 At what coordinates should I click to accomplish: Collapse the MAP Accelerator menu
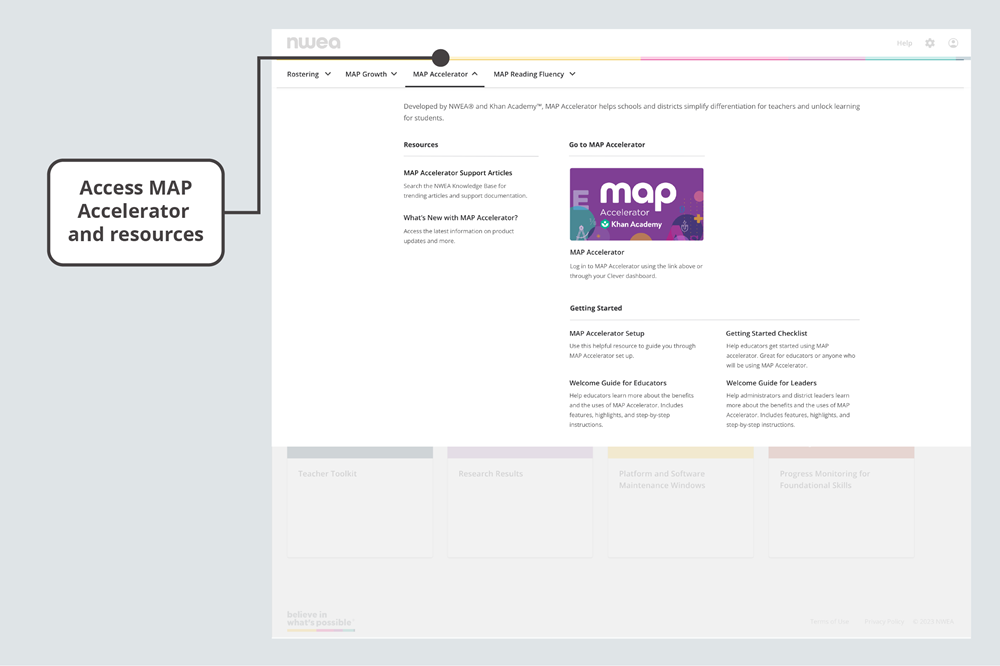coord(445,74)
